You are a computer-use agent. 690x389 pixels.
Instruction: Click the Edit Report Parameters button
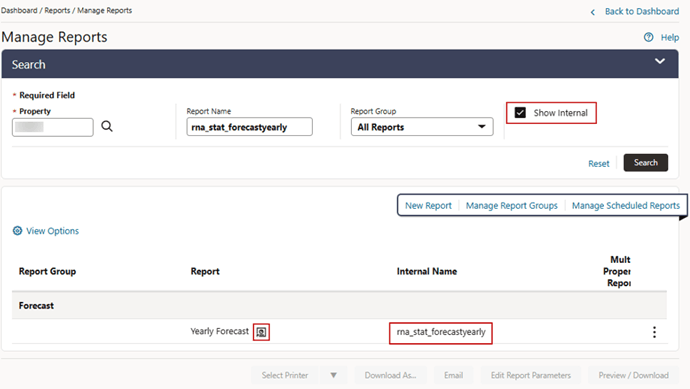click(x=531, y=375)
